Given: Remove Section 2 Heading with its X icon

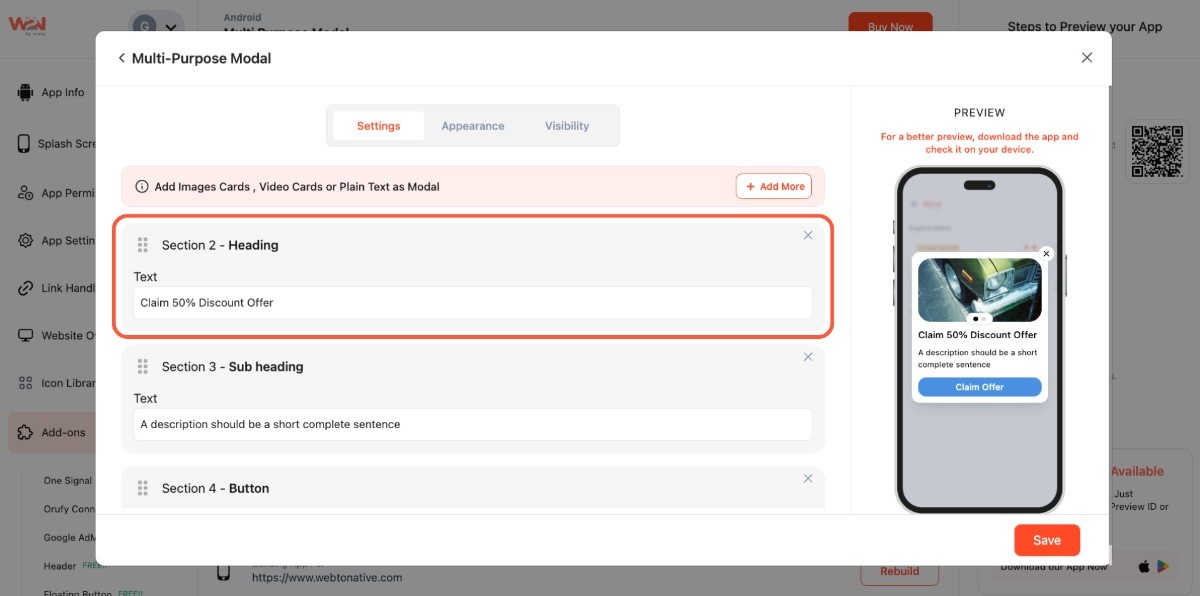Looking at the screenshot, I should [808, 235].
